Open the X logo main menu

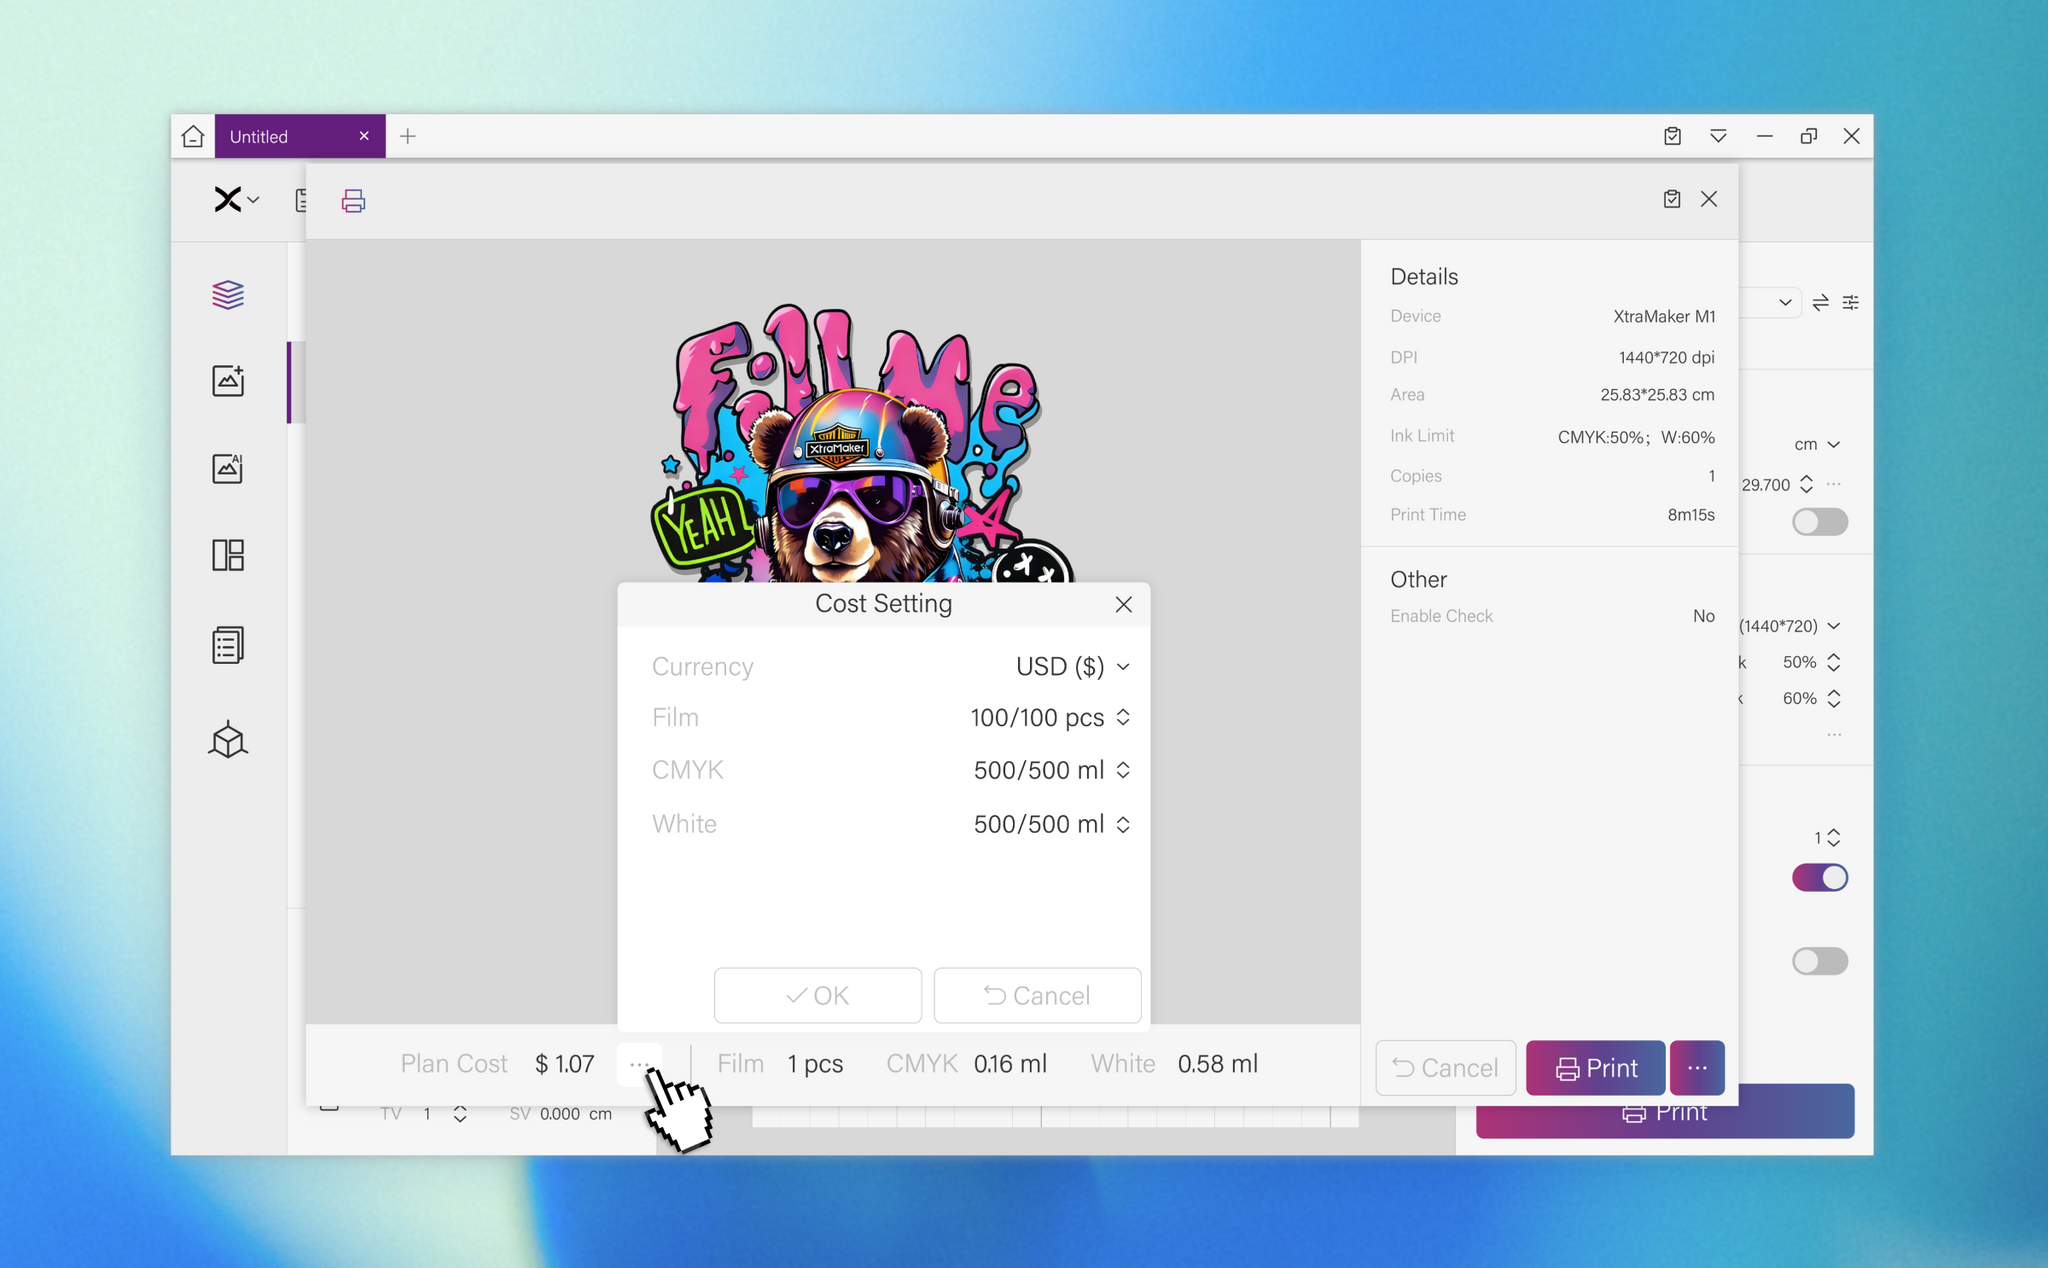tap(236, 200)
